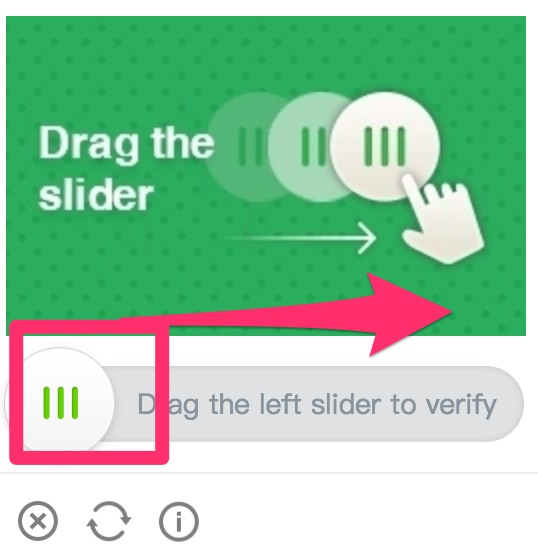Click the solid white circle in illustration
Viewport: 538px width, 554px height.
click(x=385, y=147)
